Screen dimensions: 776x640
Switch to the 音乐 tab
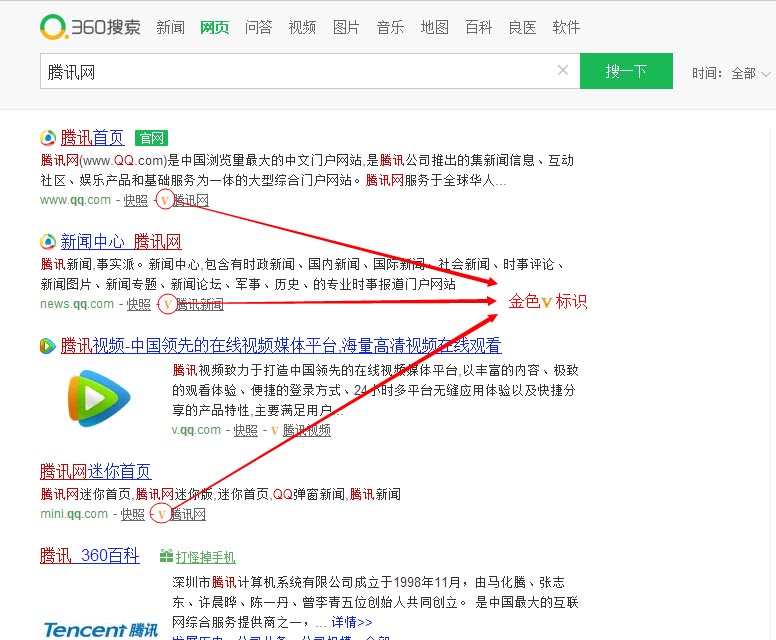(390, 27)
